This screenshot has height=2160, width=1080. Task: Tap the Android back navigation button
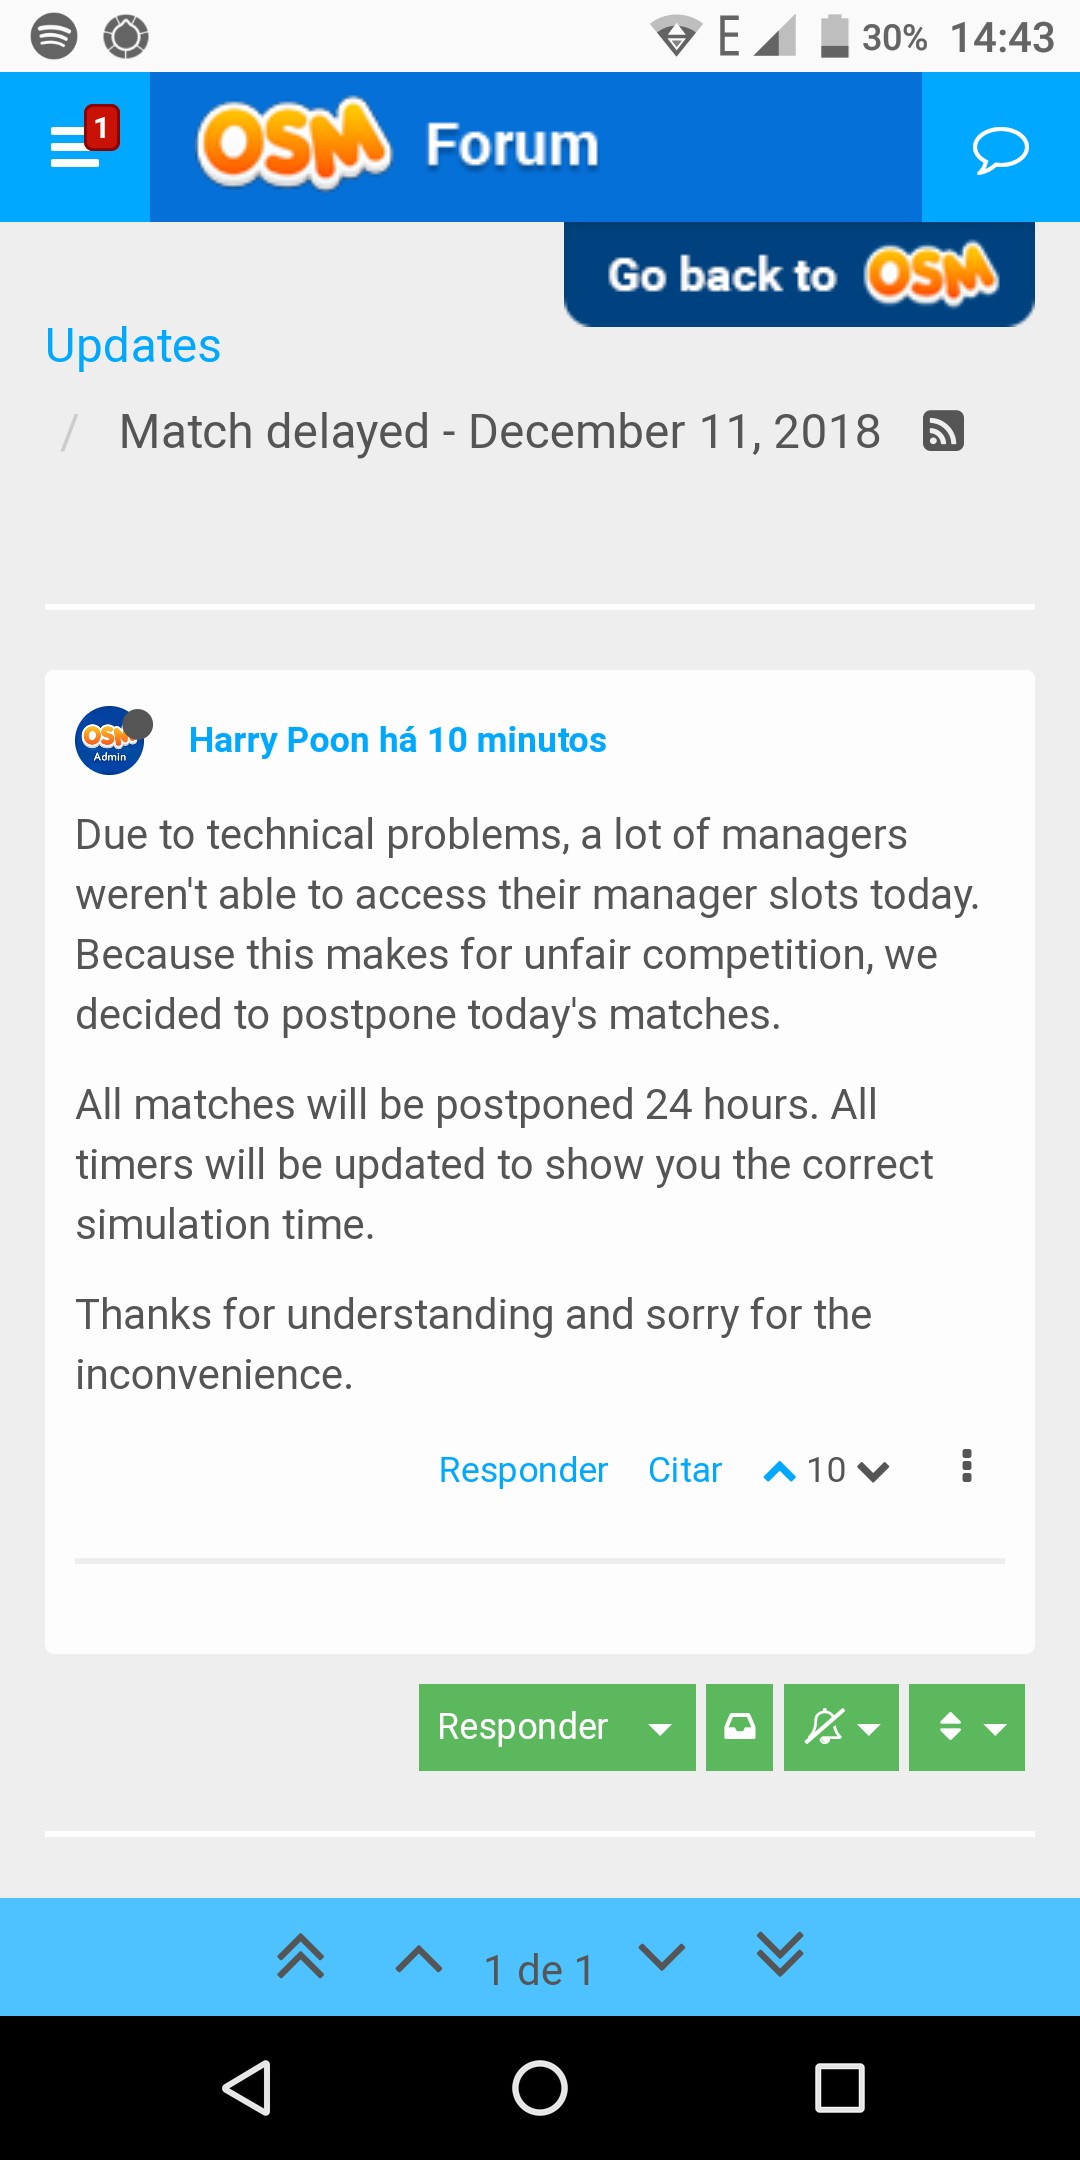[x=246, y=2088]
